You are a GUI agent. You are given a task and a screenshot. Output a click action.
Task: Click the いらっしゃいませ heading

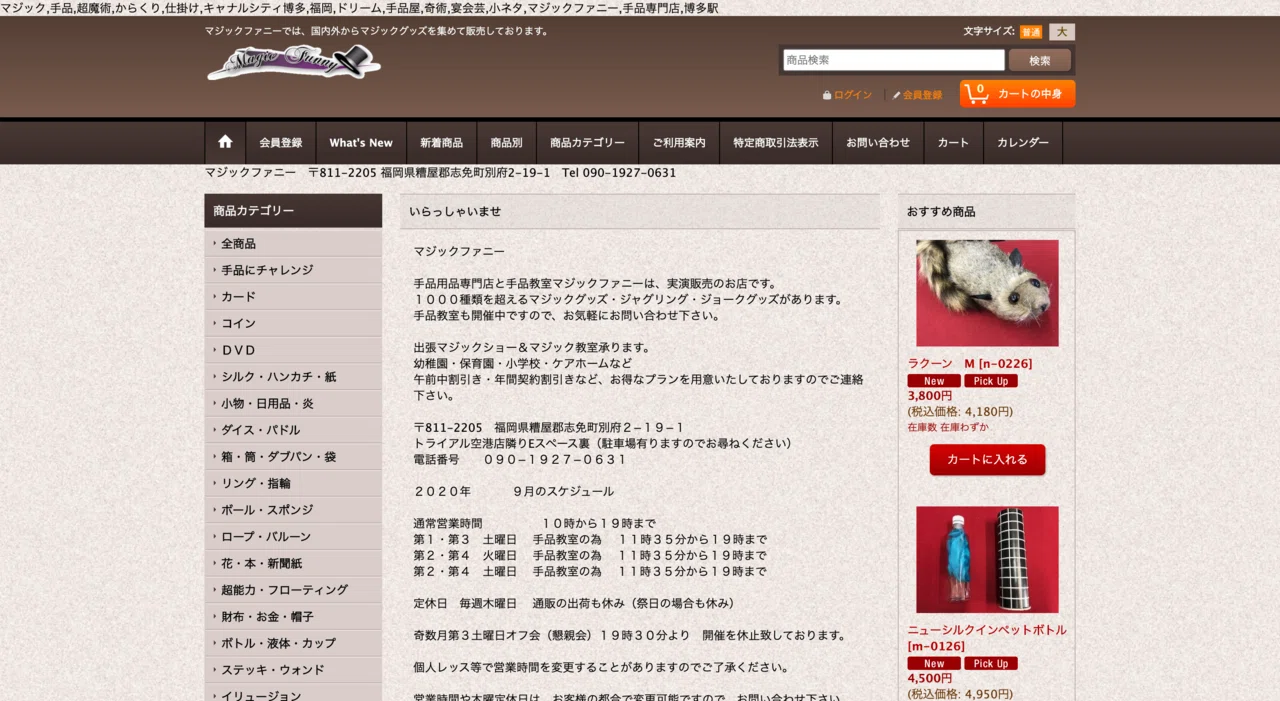[x=640, y=211]
